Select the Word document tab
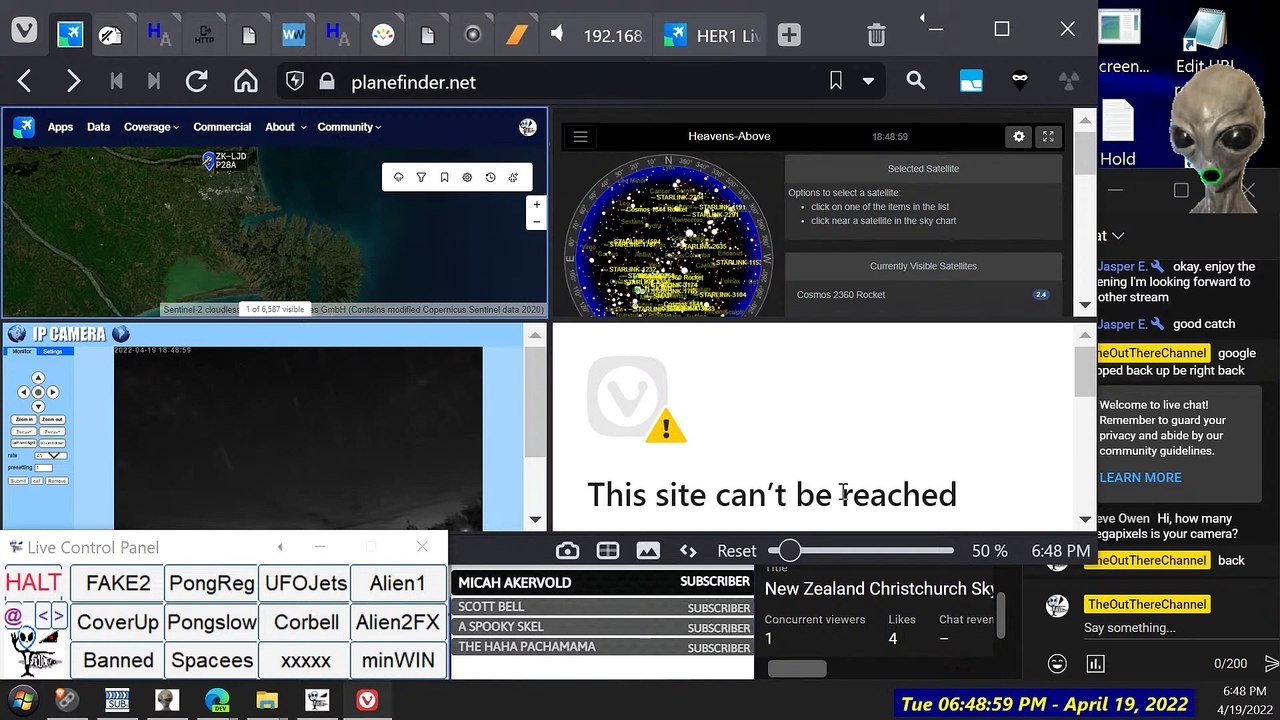This screenshot has width=1280, height=720. click(x=294, y=35)
